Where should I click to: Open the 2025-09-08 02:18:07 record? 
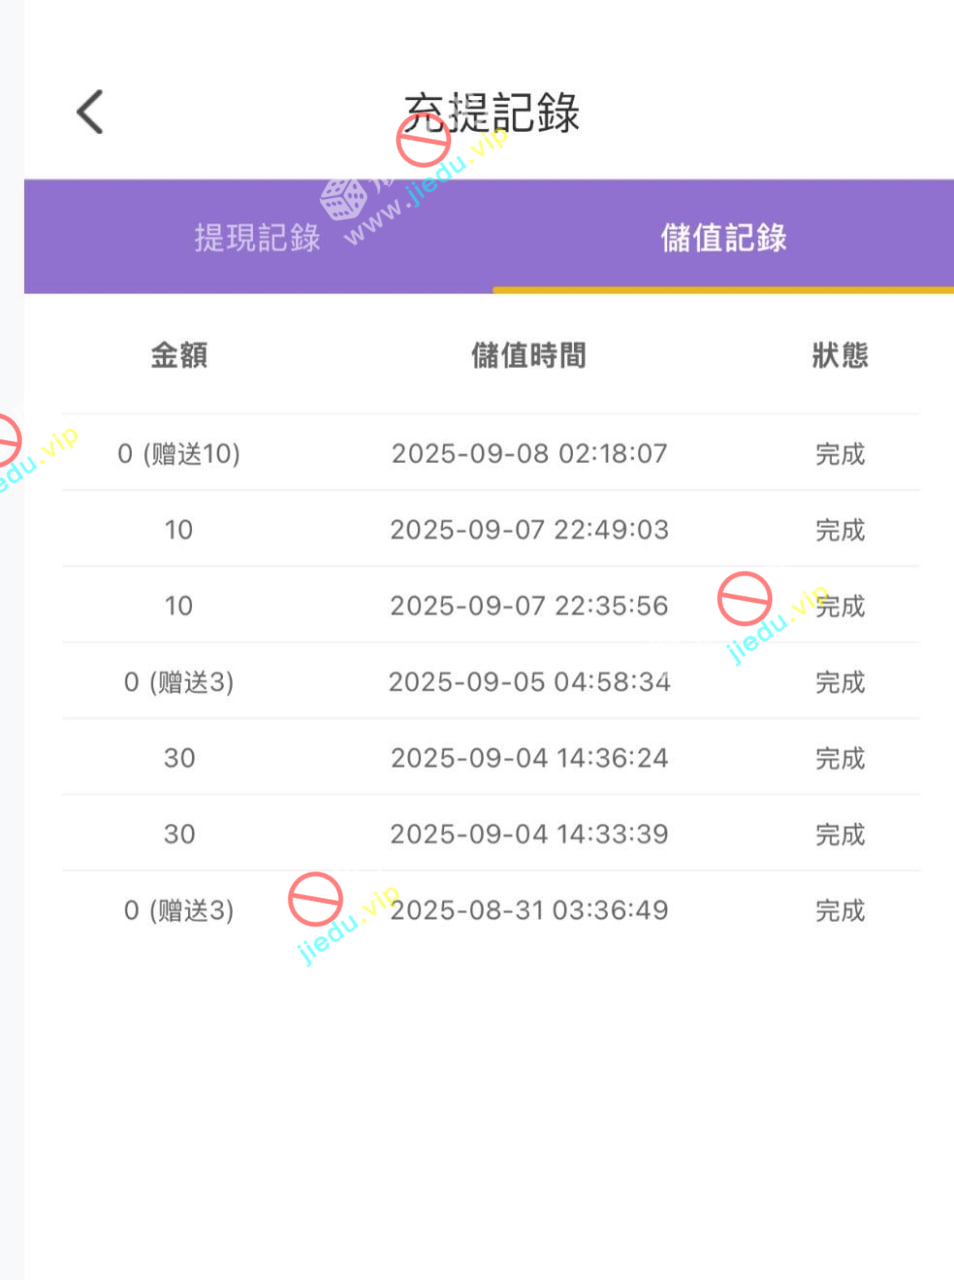pyautogui.click(x=529, y=453)
